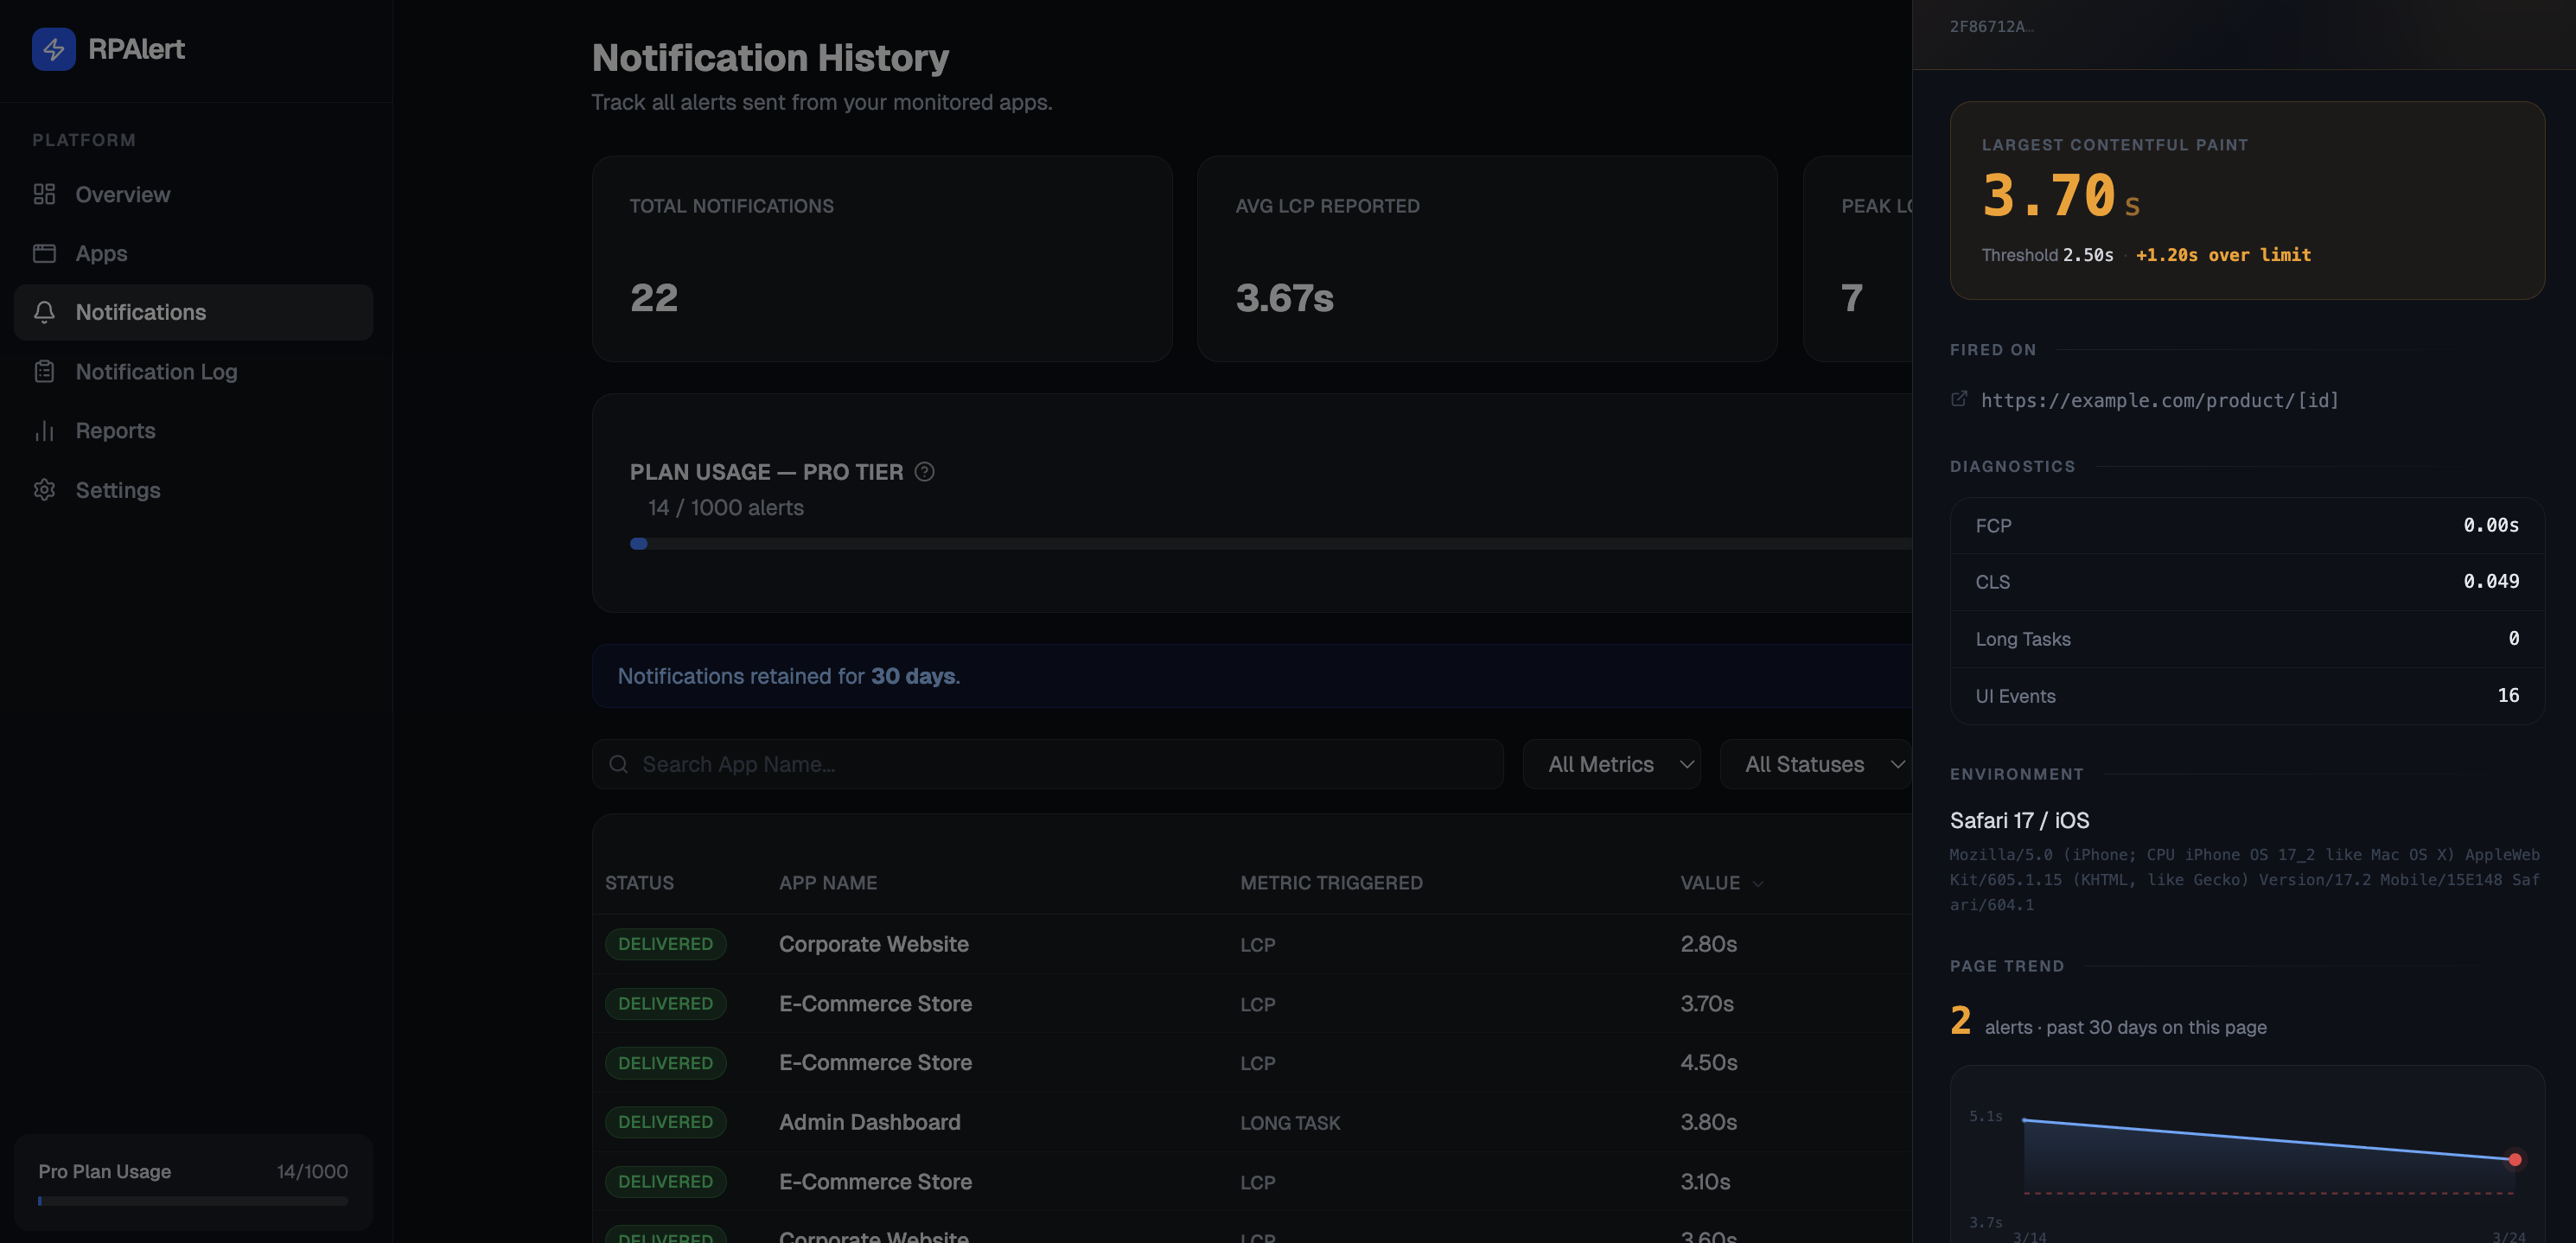
Task: Click the help icon beside Plan Usage
Action: coord(924,471)
